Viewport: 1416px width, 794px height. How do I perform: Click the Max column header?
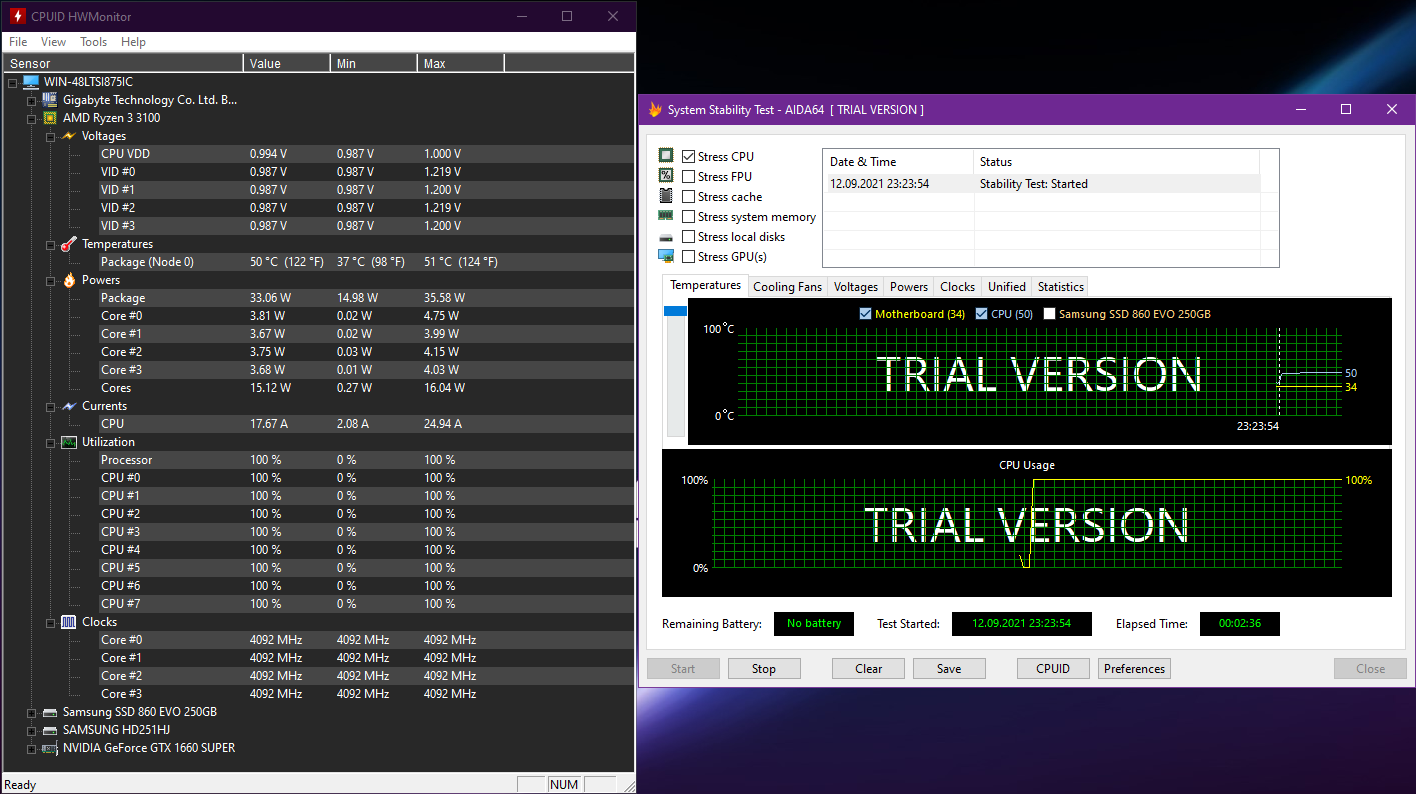click(x=460, y=64)
